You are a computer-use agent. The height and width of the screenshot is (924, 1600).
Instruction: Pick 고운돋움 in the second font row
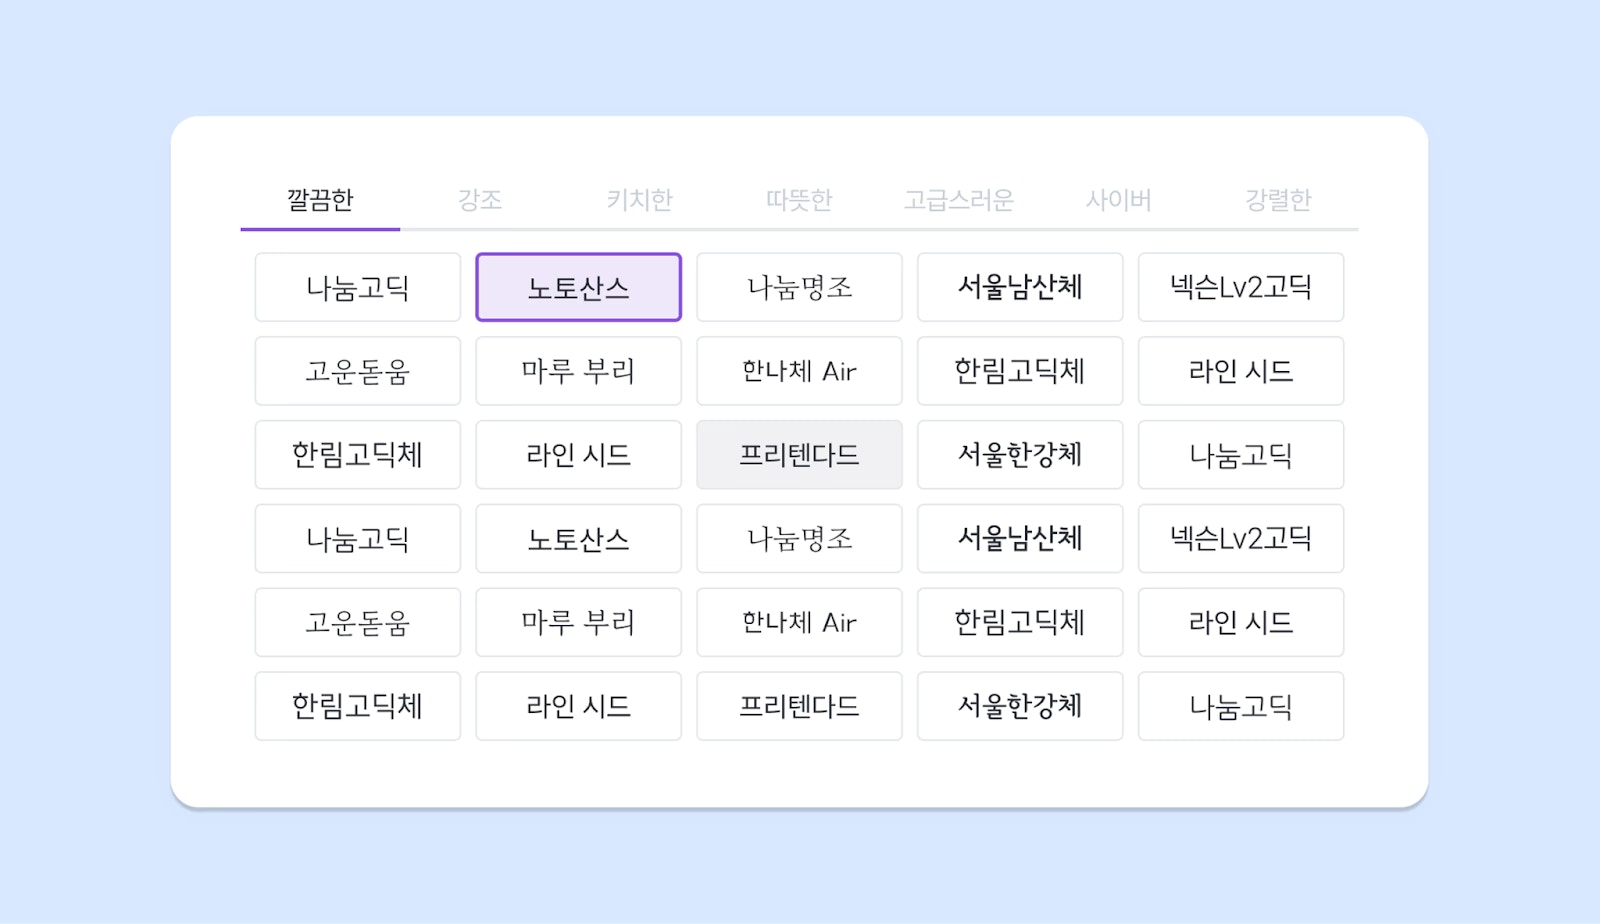(x=358, y=371)
